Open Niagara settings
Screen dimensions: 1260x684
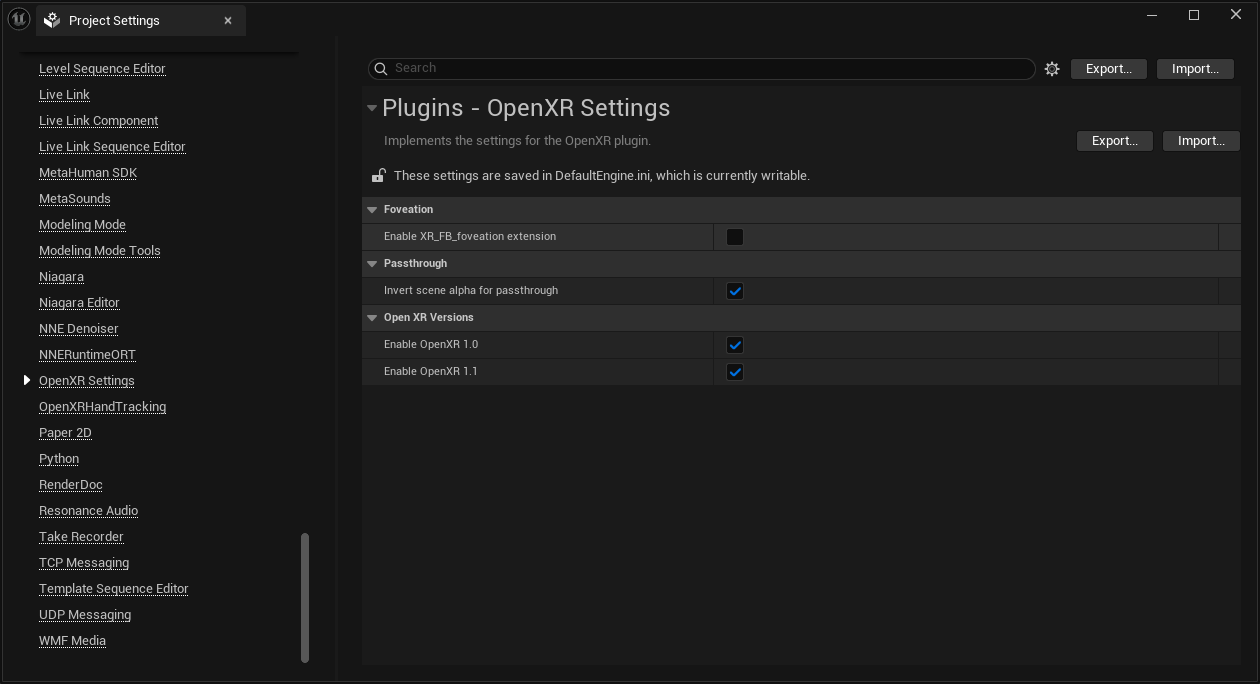point(61,277)
